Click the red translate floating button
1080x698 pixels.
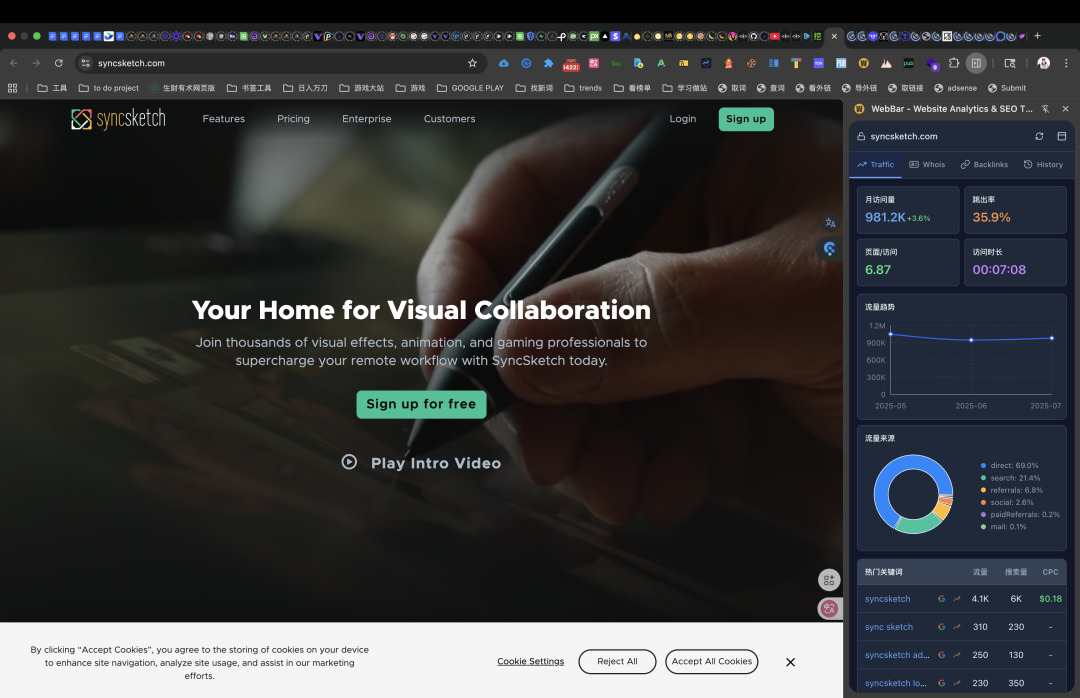[x=829, y=608]
